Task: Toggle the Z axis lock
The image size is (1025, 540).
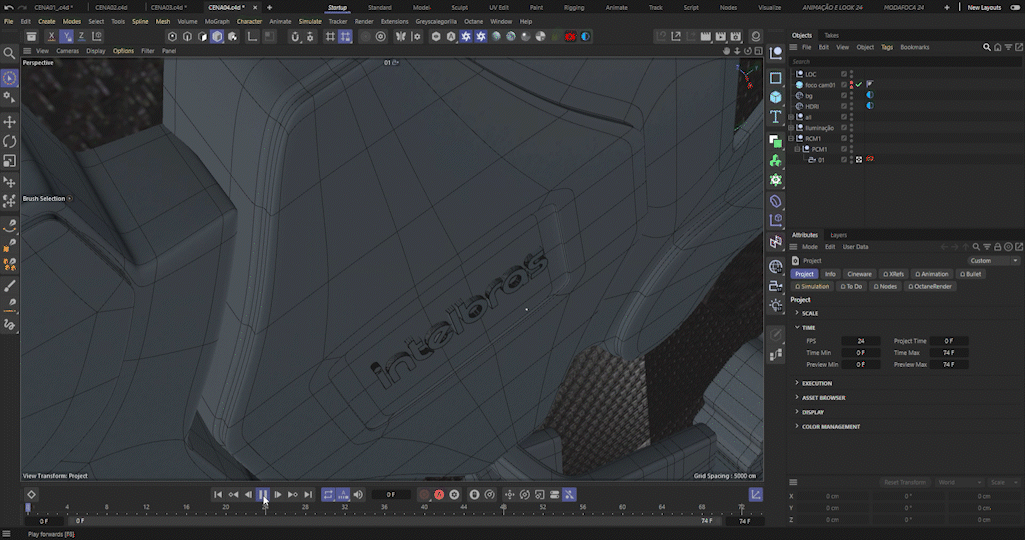Action: coord(81,37)
